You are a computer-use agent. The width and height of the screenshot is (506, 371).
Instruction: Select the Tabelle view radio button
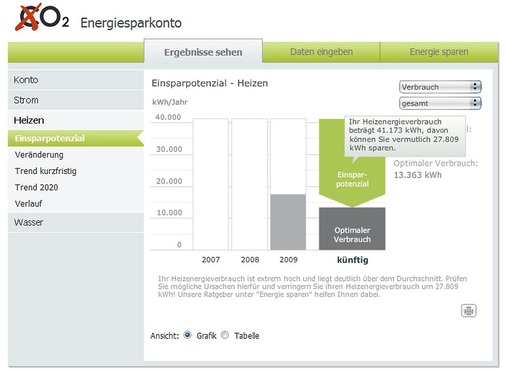225,335
